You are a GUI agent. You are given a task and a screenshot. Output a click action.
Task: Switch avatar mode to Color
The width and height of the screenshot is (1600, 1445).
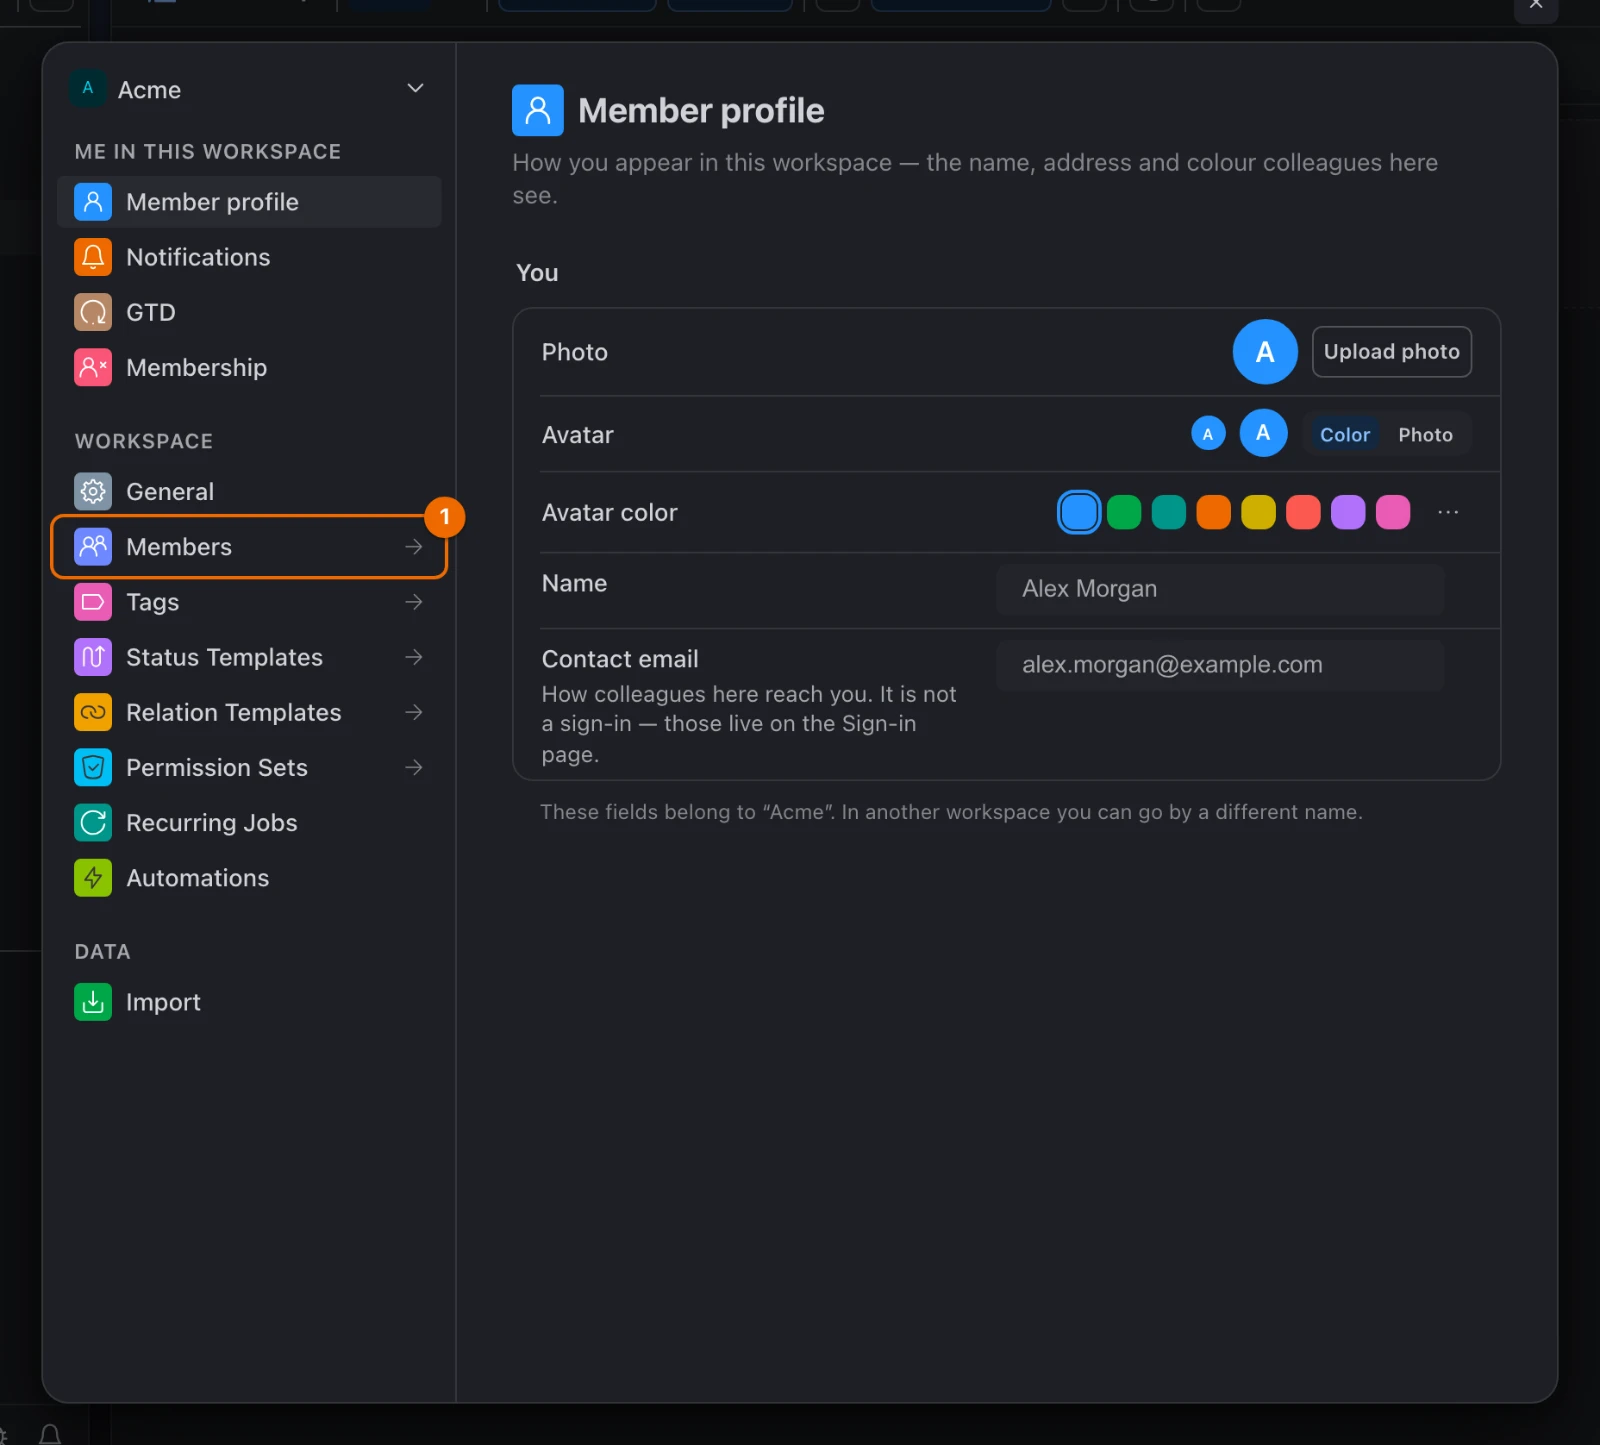coord(1344,434)
